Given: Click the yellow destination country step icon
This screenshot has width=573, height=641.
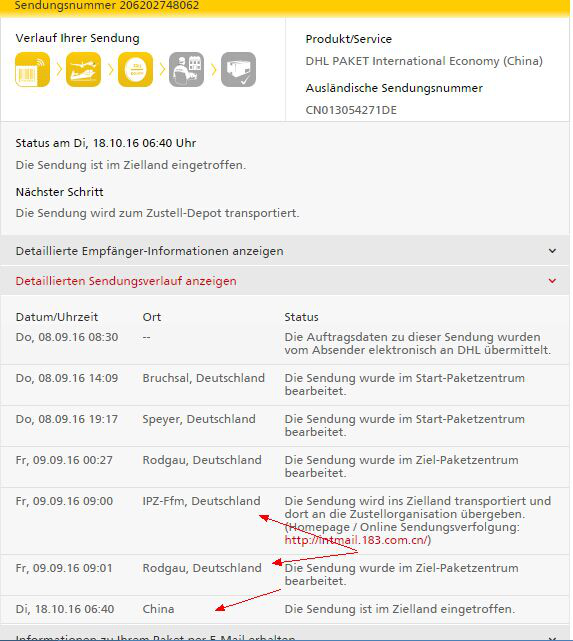Looking at the screenshot, I should click(x=135, y=69).
